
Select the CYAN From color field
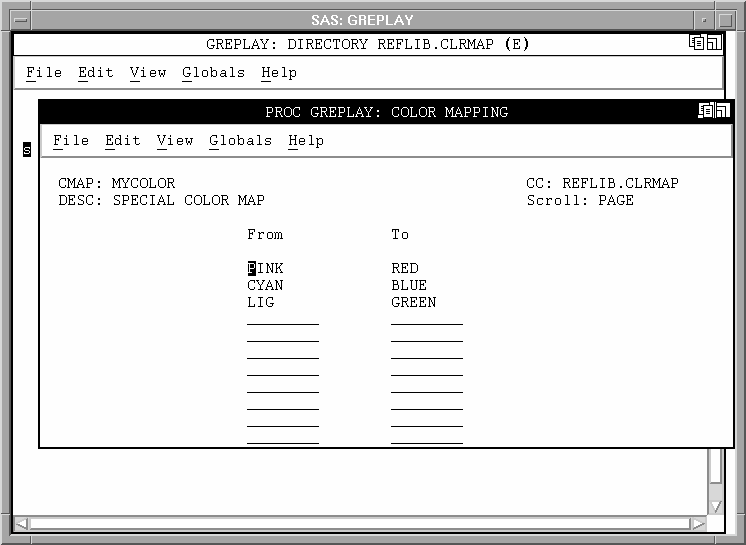click(x=266, y=285)
